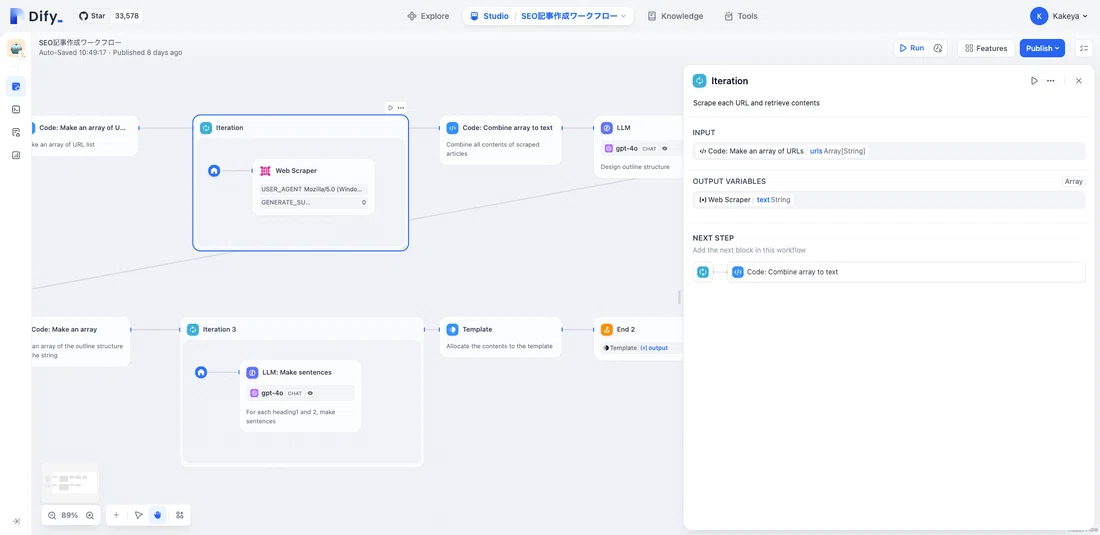Run this step from Iteration panel header

coord(1034,81)
